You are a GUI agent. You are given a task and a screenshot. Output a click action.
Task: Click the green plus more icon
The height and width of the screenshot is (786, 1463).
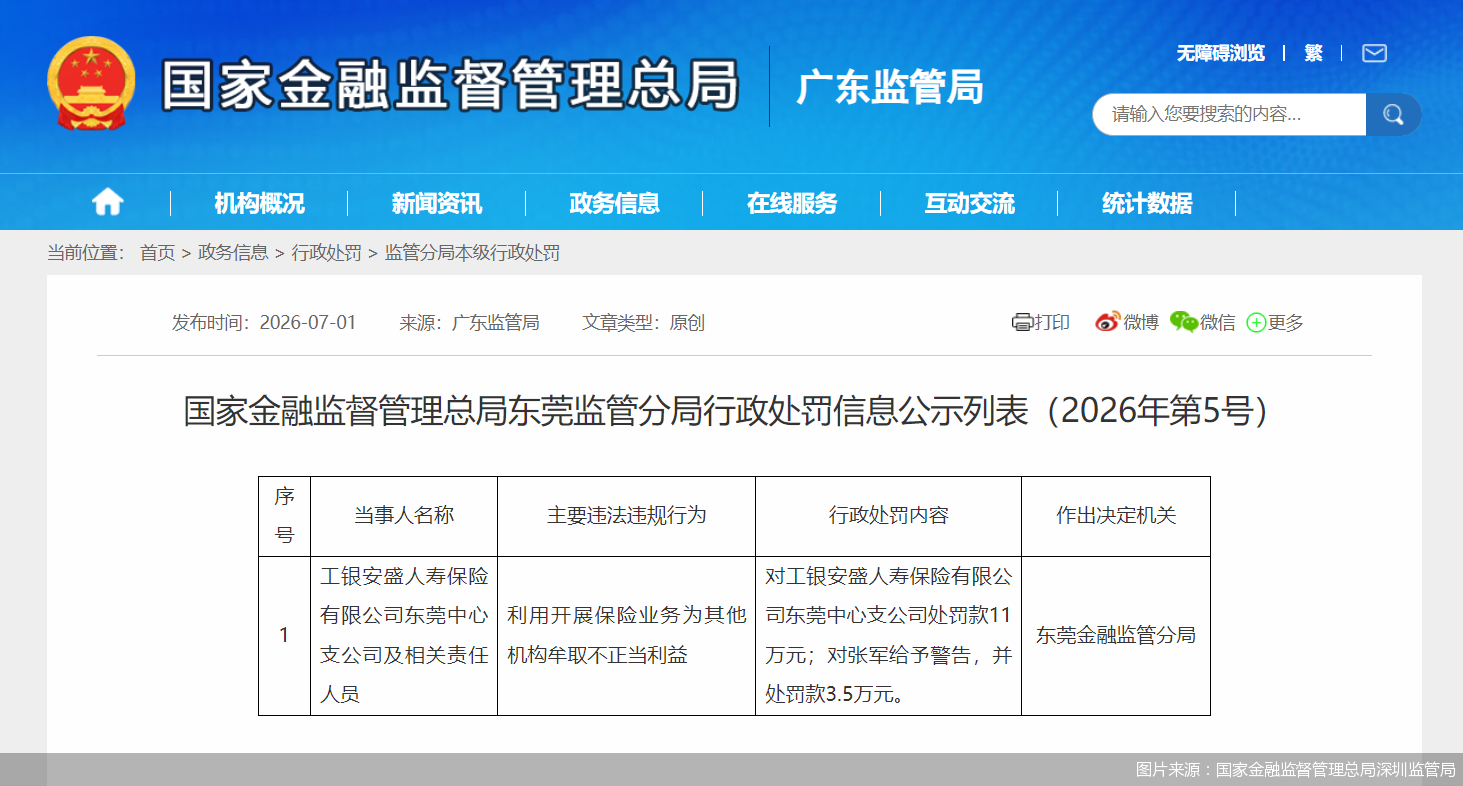point(1256,323)
